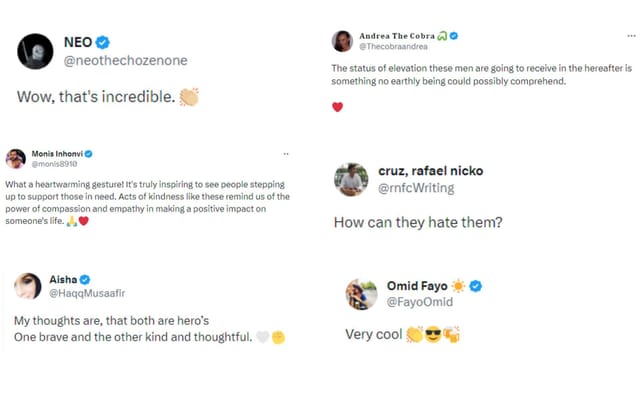The width and height of the screenshot is (640, 400).
Task: Open the @neothechozenone handle link
Action: (126, 61)
